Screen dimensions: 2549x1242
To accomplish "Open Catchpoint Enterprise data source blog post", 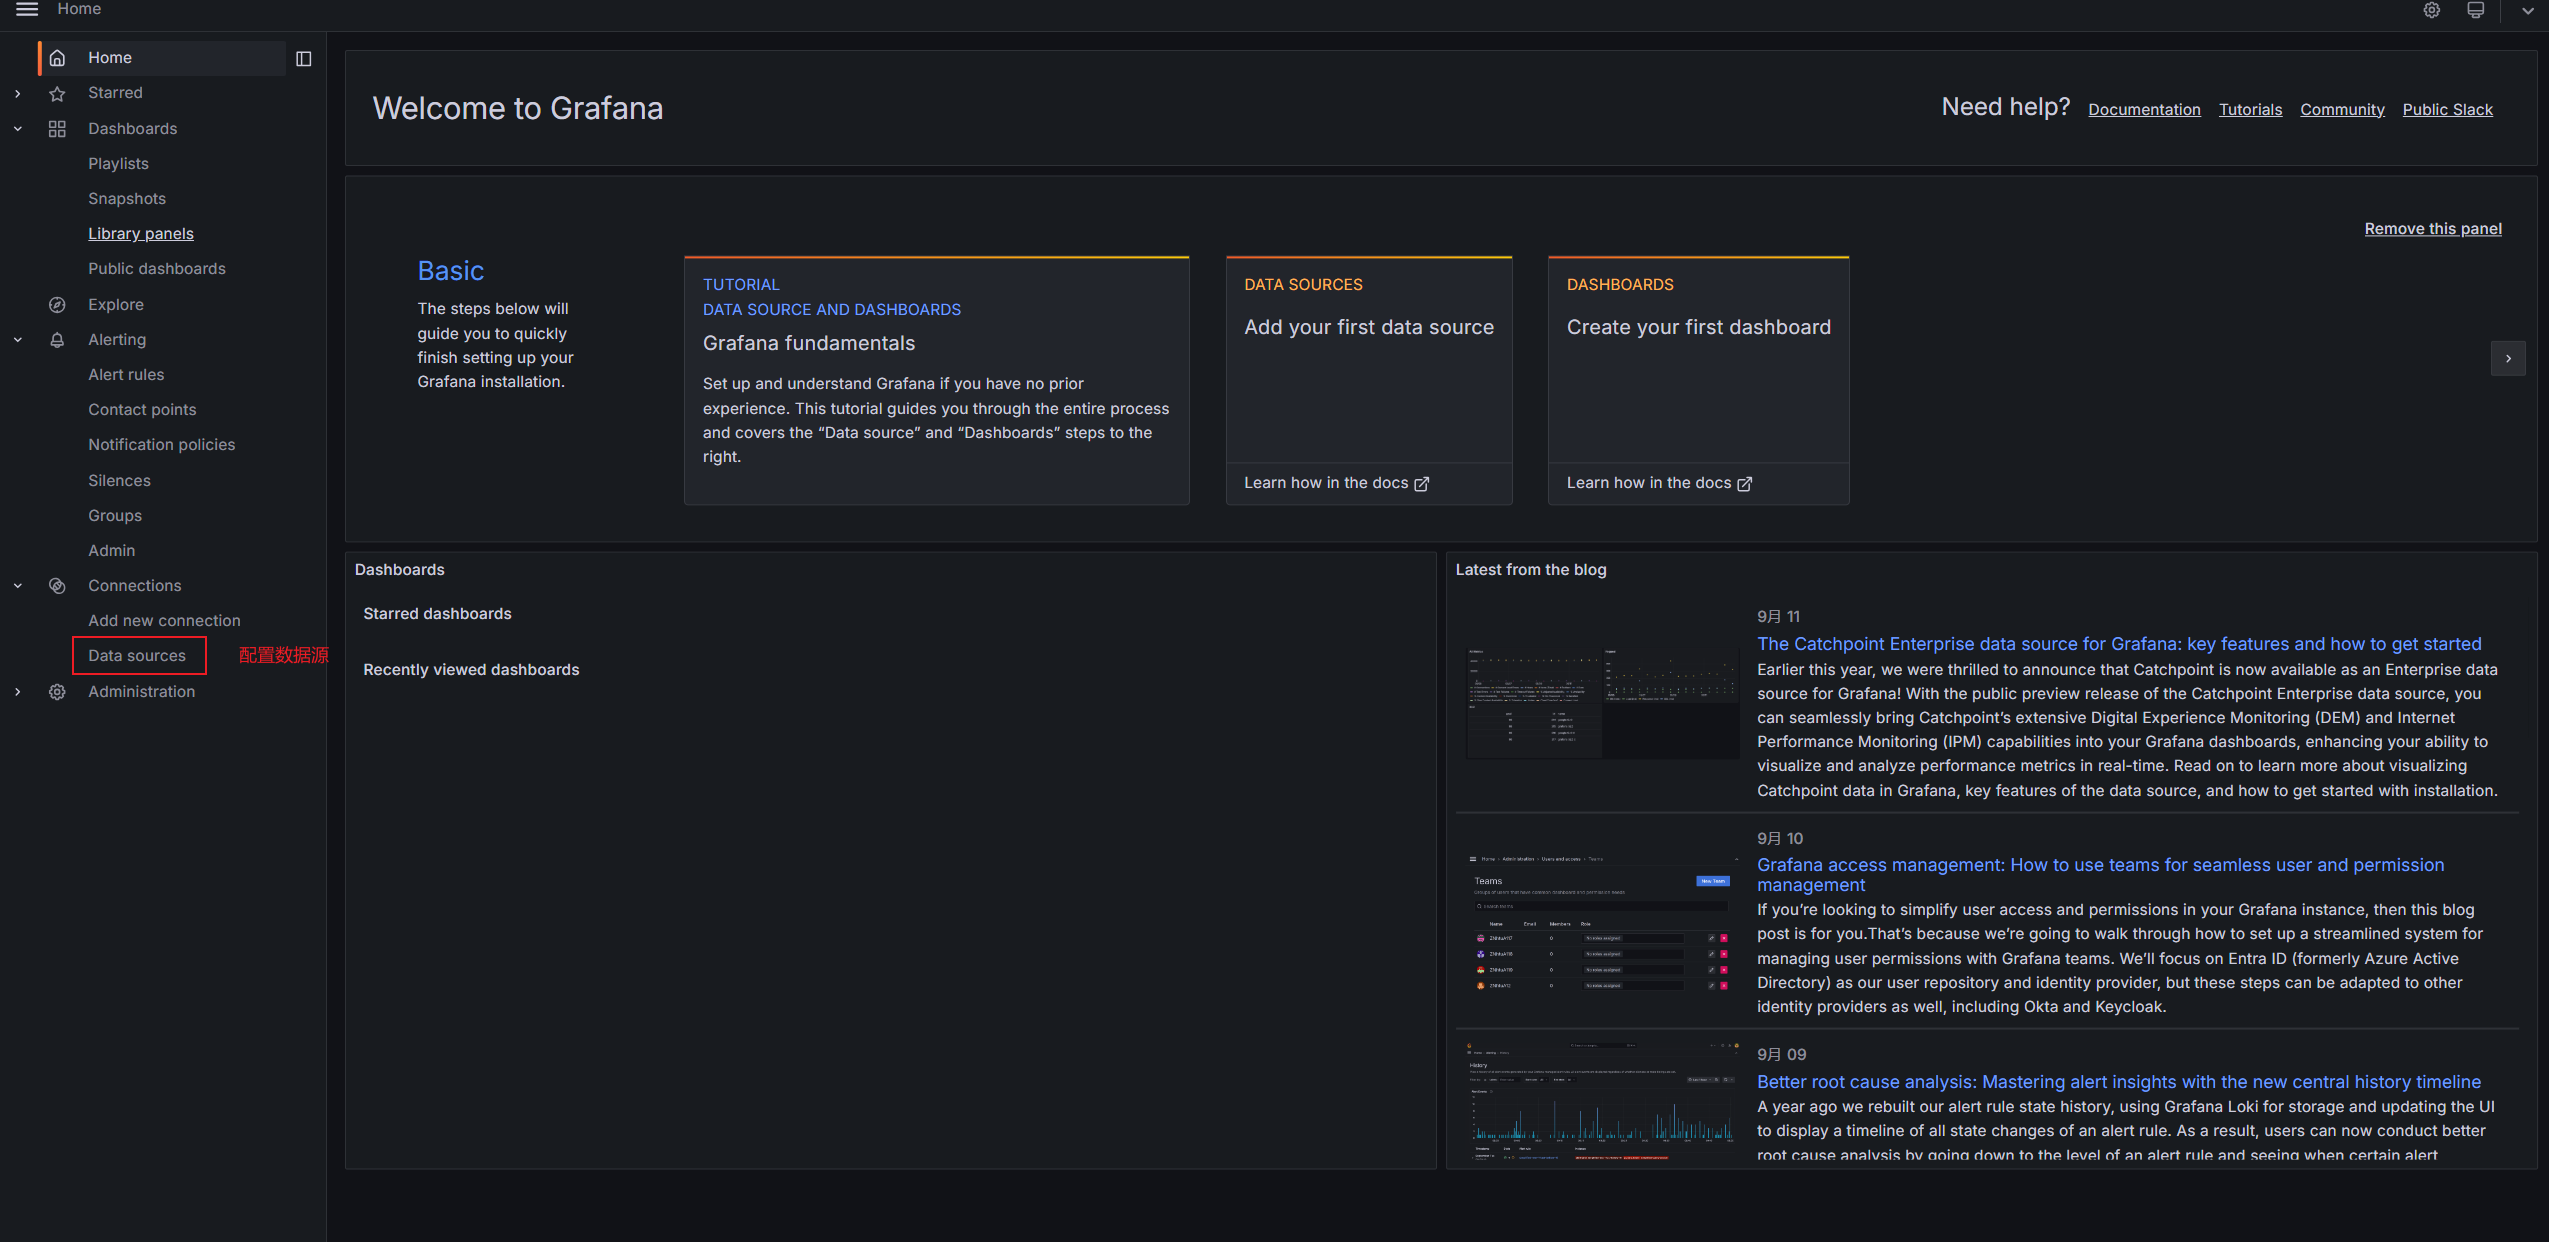I will coord(2119,644).
